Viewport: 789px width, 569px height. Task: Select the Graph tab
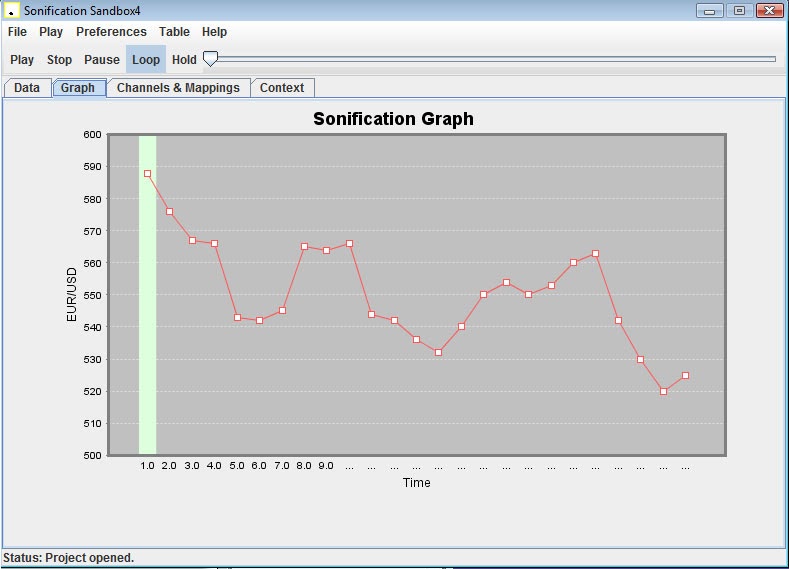point(78,88)
